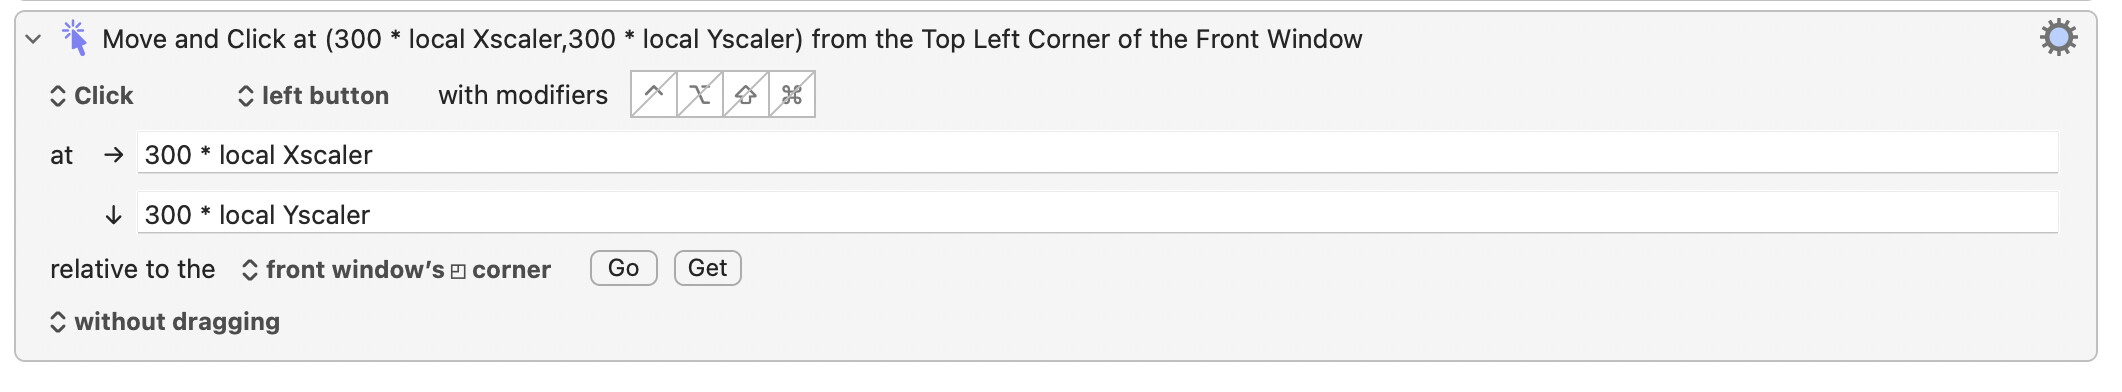Open the action gear menu
The height and width of the screenshot is (392, 2122).
pyautogui.click(x=2058, y=38)
